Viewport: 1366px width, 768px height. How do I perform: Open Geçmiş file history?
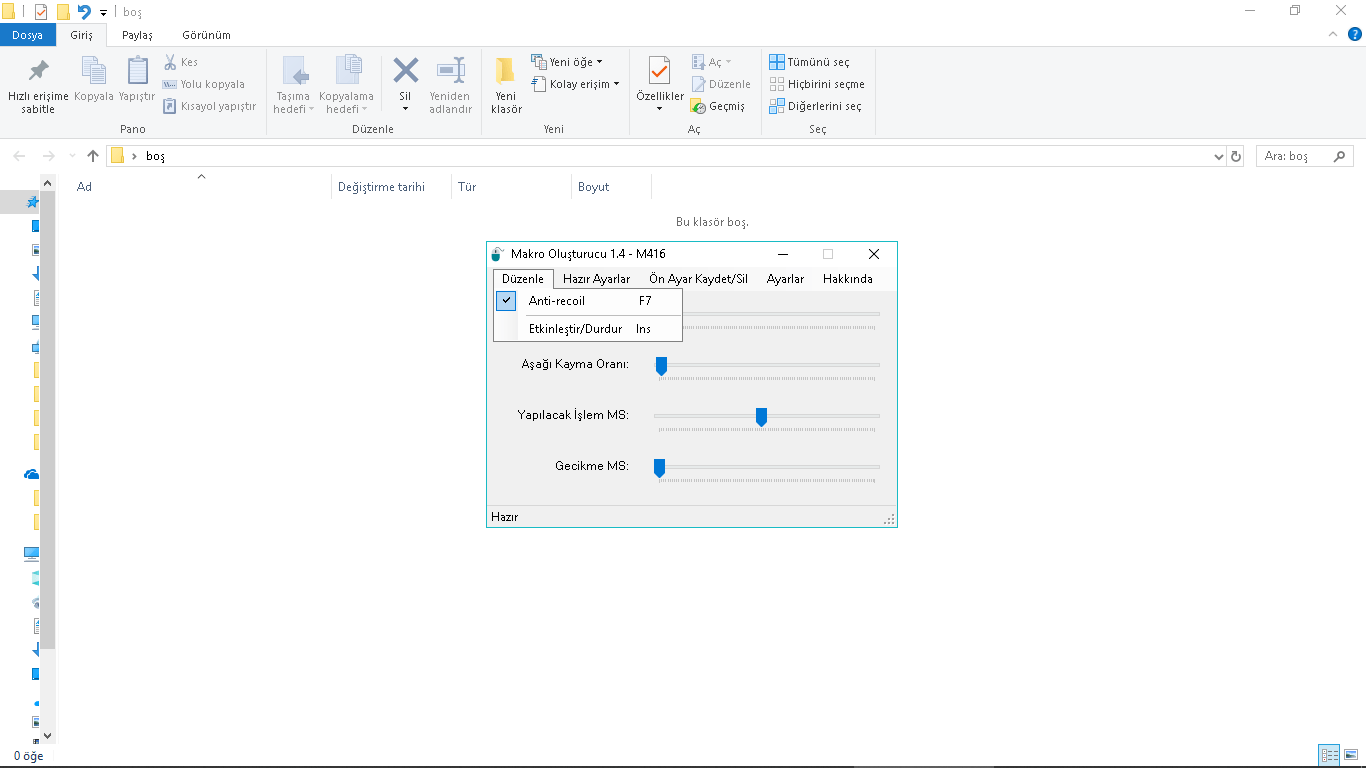718,106
